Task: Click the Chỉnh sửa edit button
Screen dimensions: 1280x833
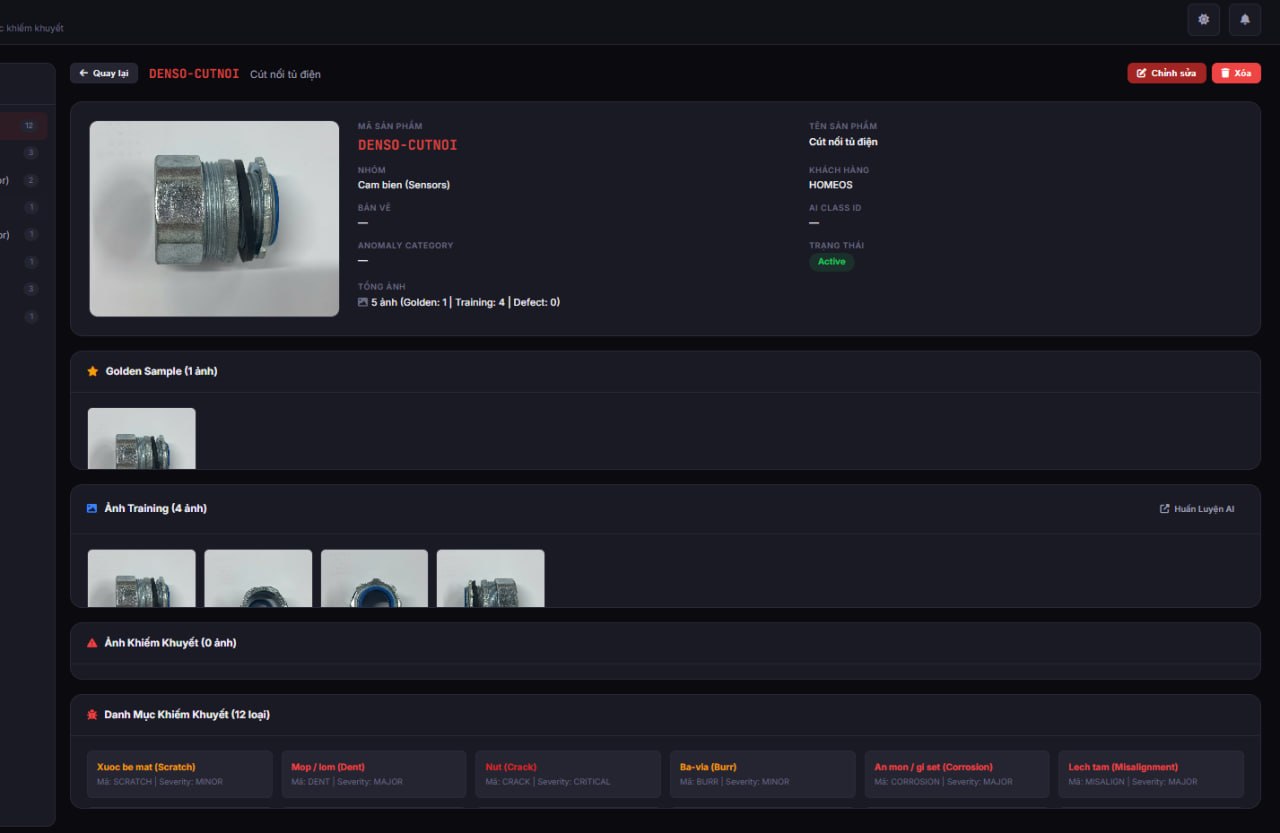Action: pyautogui.click(x=1166, y=73)
